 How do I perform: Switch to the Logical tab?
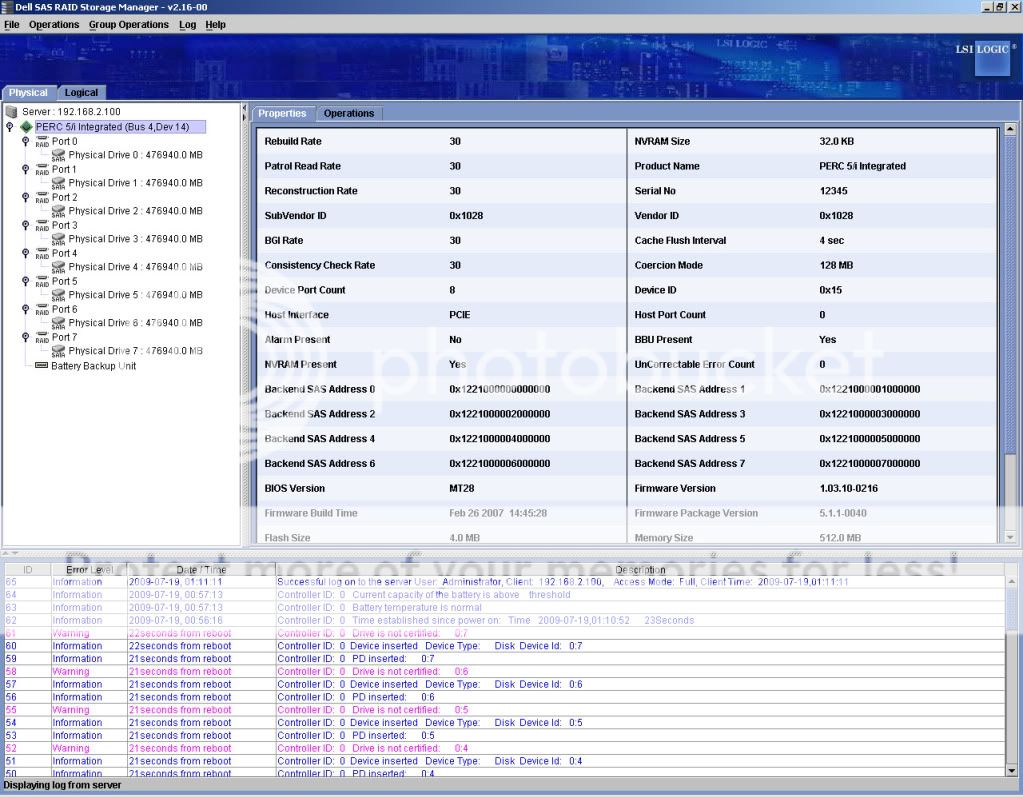(81, 93)
